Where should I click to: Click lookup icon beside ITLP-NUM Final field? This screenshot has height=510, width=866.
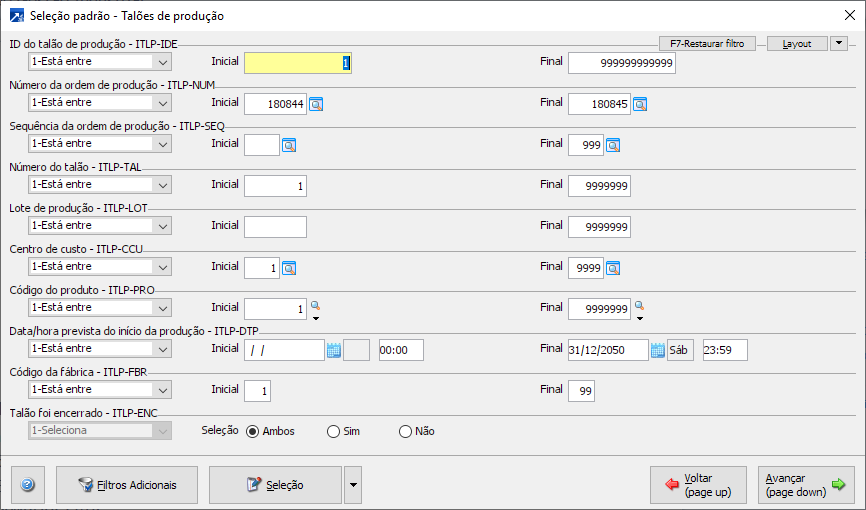[640, 103]
